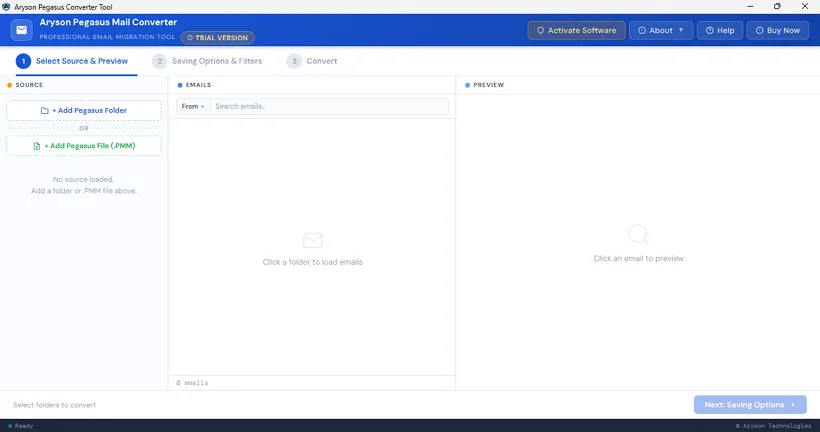
Task: Click the Buy Now button
Action: 778,30
